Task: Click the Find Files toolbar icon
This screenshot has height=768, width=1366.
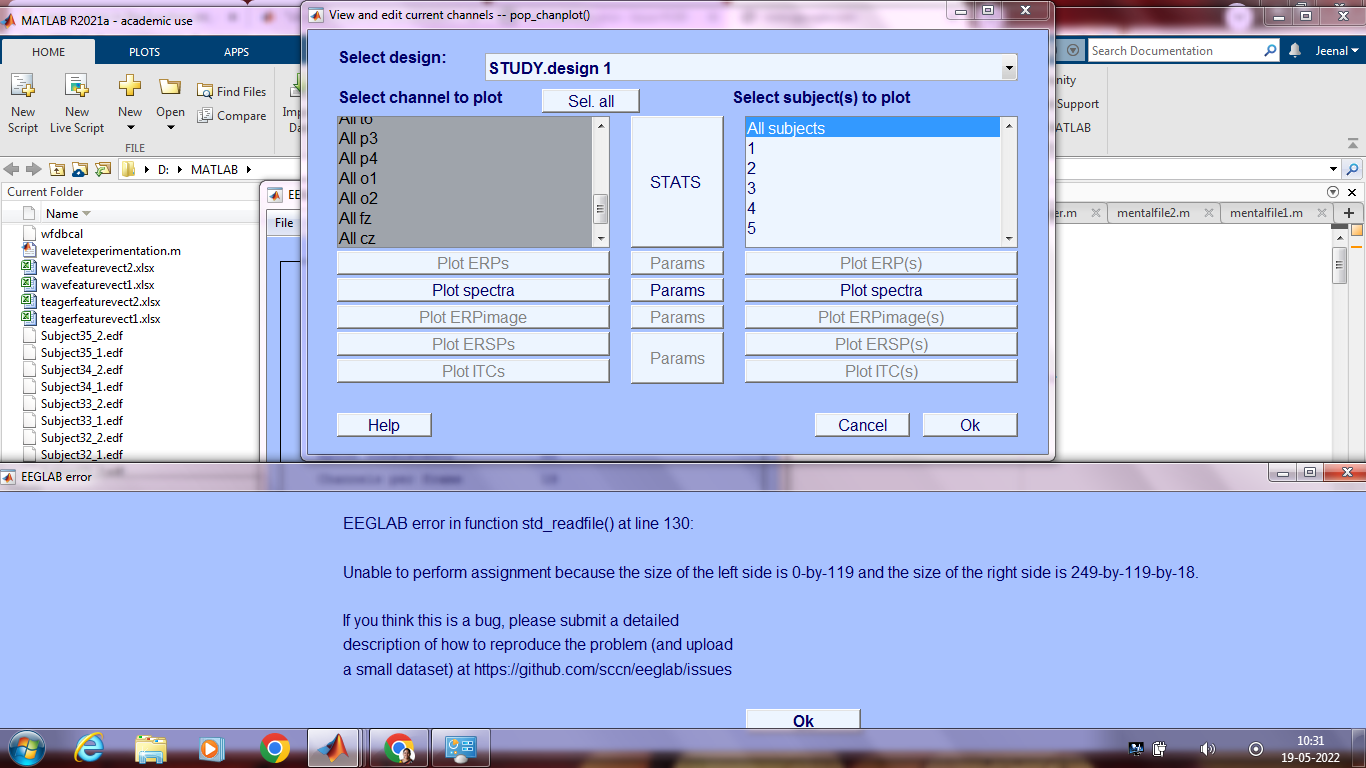Action: point(231,90)
